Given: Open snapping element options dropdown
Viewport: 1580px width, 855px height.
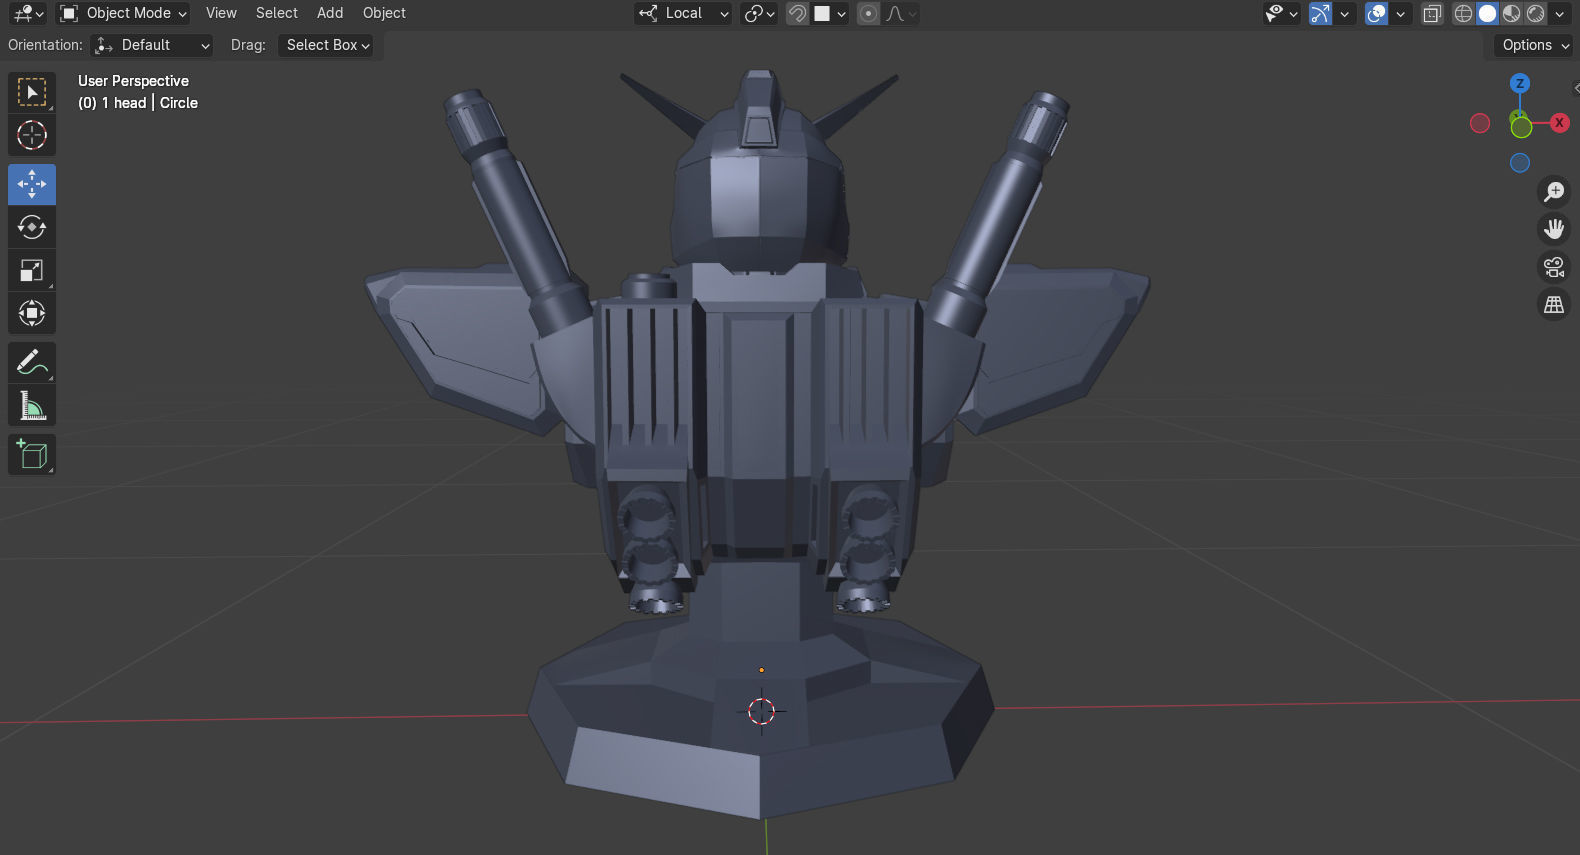Looking at the screenshot, I should [x=831, y=13].
